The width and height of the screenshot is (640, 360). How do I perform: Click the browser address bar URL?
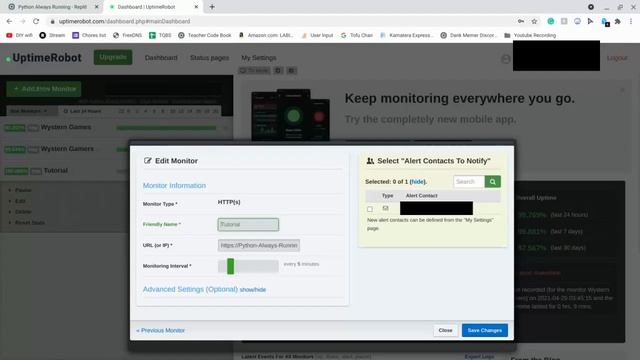point(124,21)
